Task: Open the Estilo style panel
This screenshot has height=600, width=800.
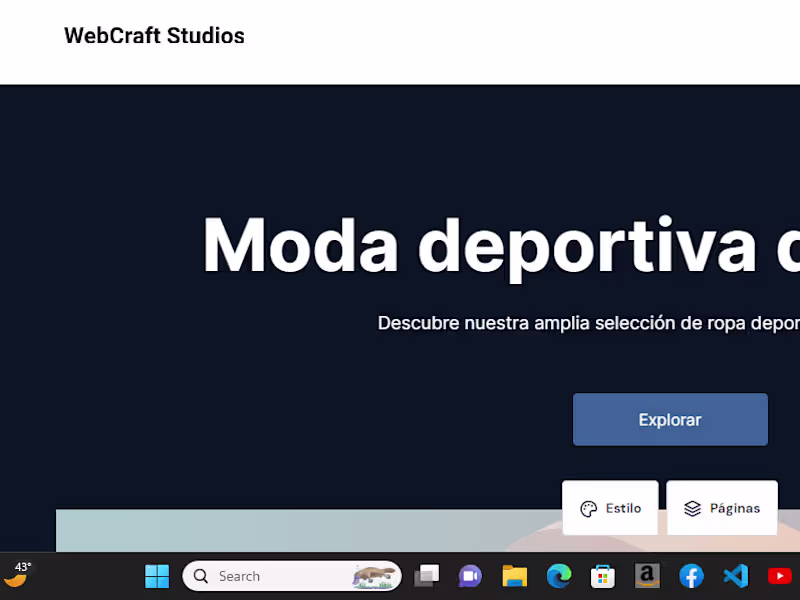Action: pos(610,508)
